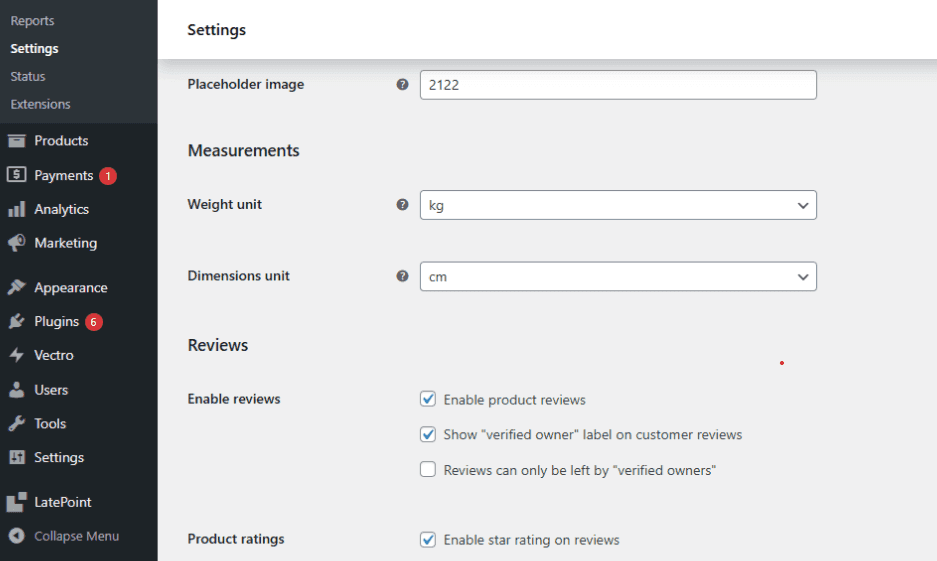
Task: Open the Weight unit kg dropdown
Action: coord(618,205)
